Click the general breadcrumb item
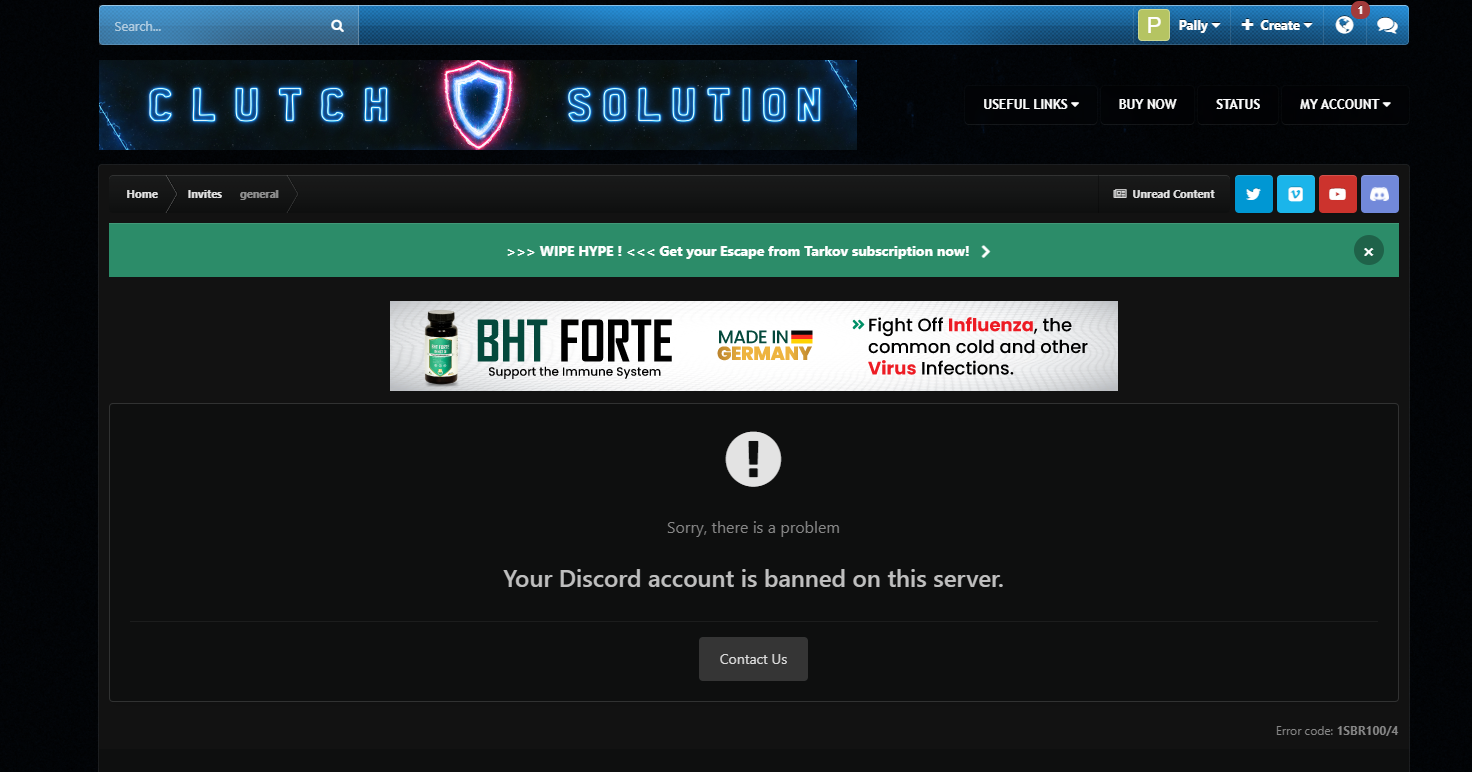1472x772 pixels. point(259,194)
